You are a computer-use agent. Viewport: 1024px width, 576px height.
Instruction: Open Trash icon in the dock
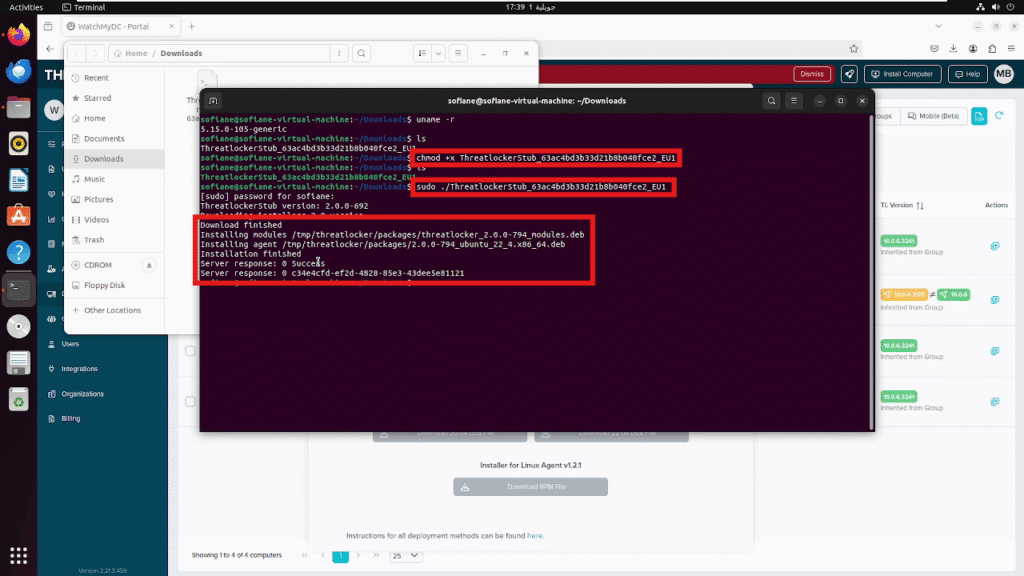coord(18,399)
